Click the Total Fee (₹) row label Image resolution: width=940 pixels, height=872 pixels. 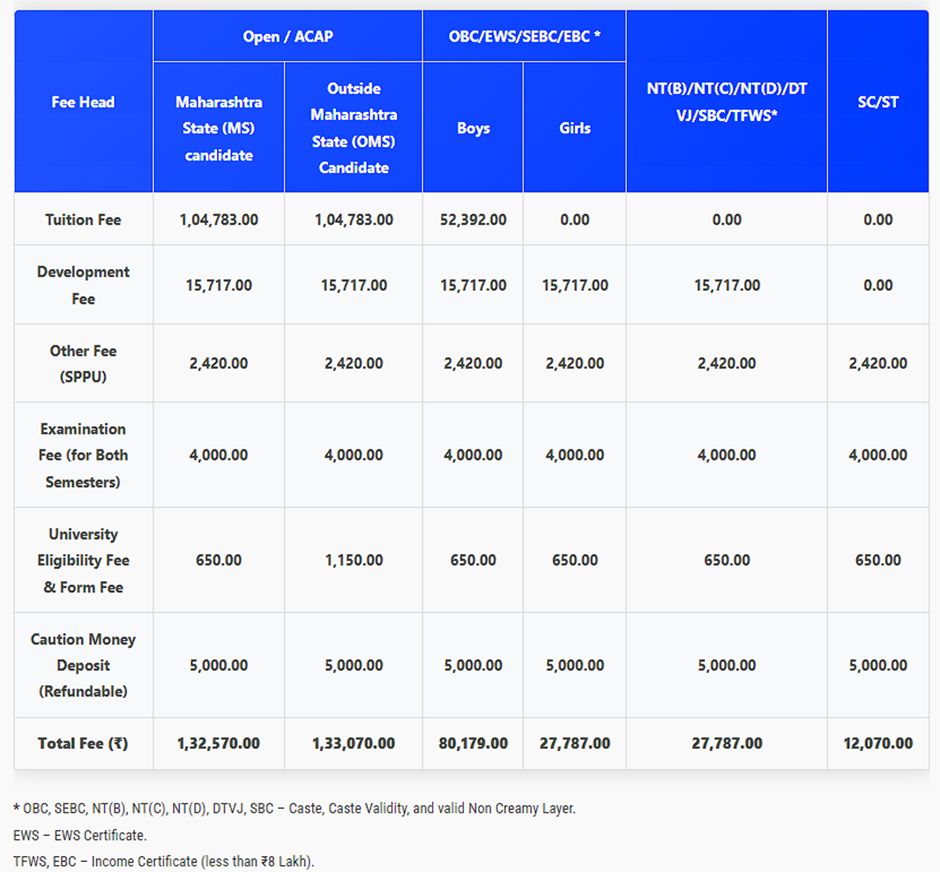(83, 743)
